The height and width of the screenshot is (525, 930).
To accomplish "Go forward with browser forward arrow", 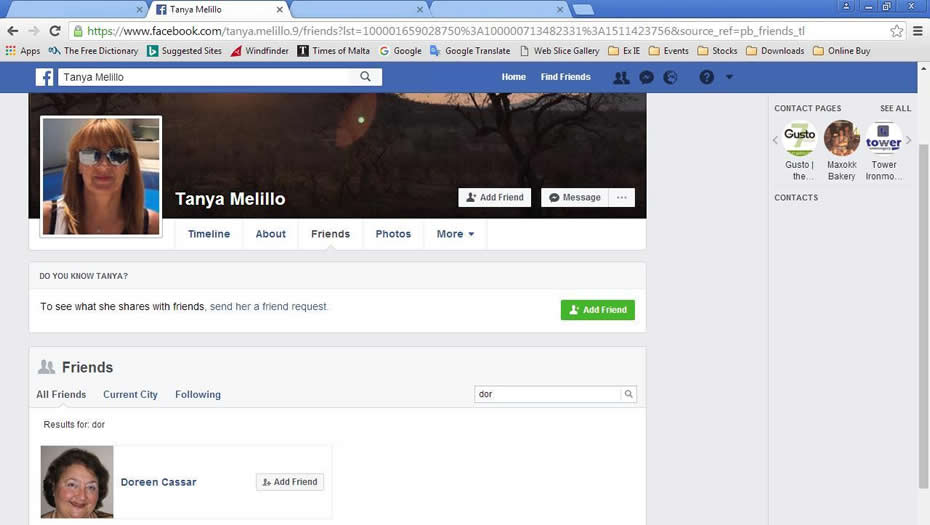I will pyautogui.click(x=34, y=31).
